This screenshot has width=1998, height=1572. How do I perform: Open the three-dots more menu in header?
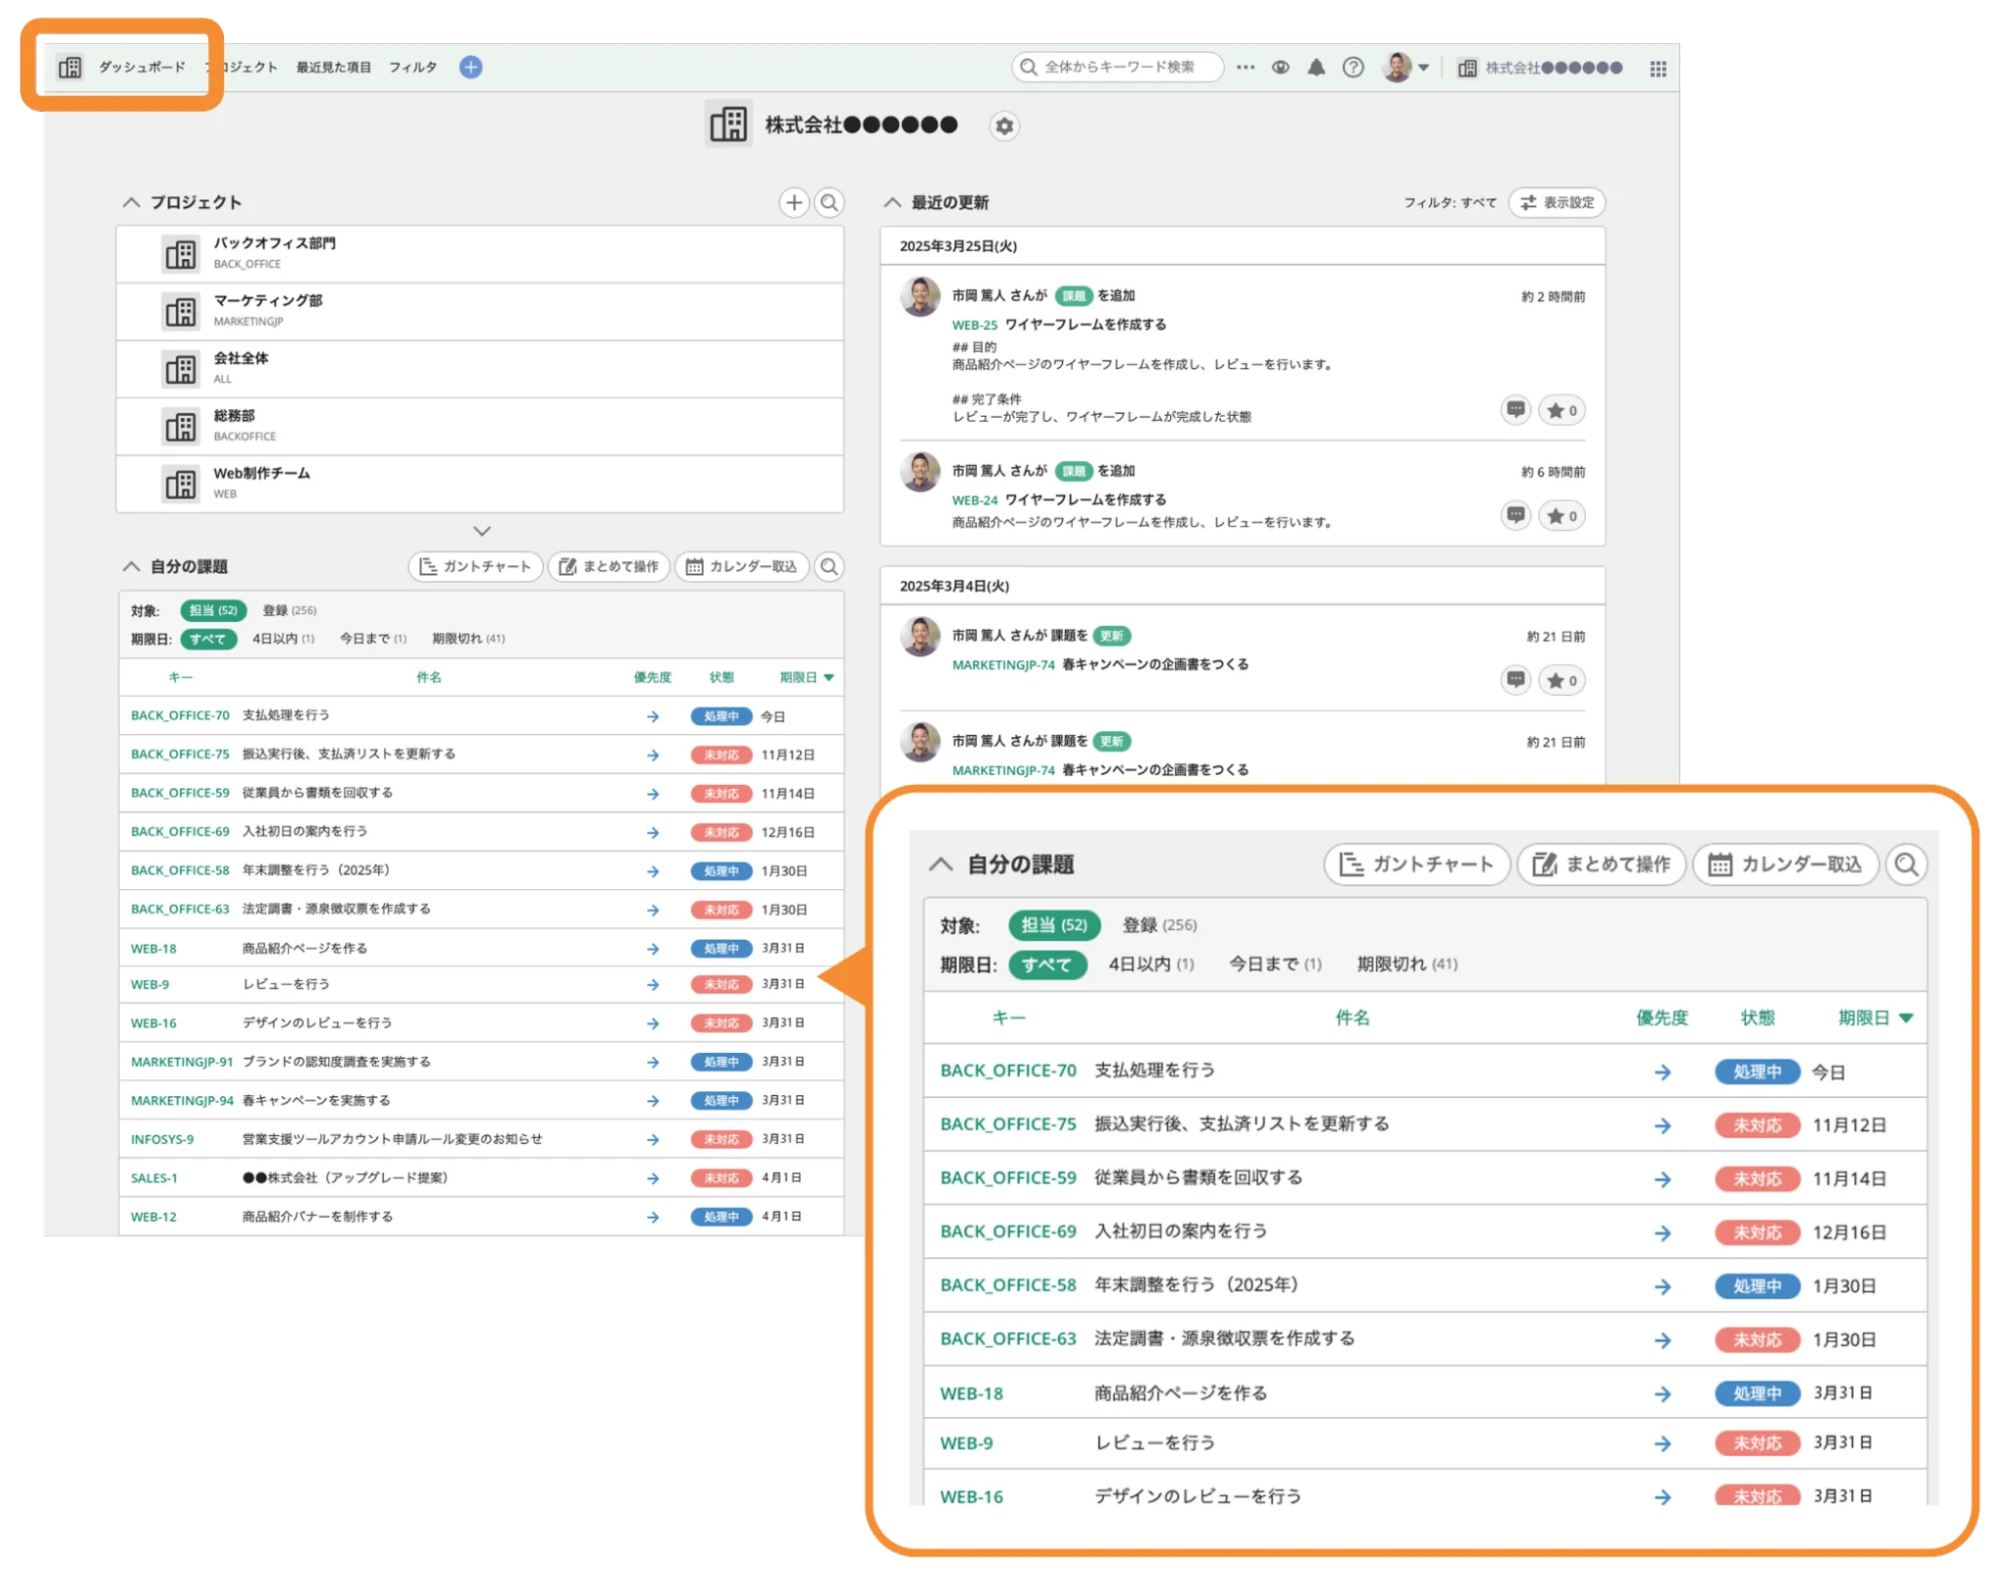(1245, 67)
